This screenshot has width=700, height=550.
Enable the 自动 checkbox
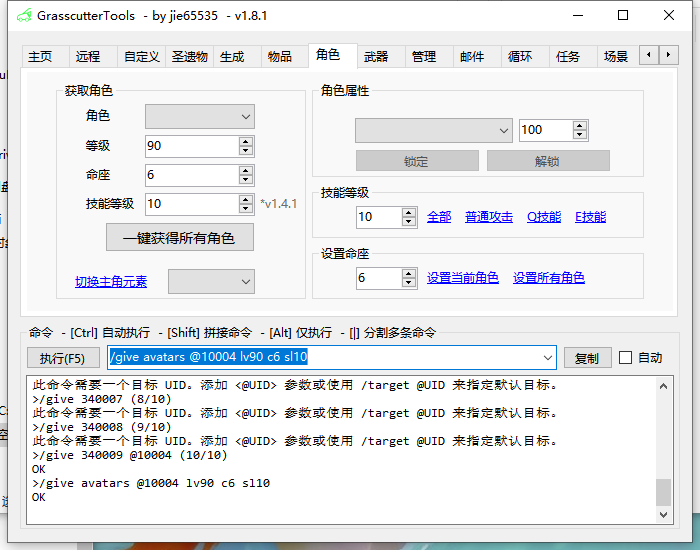click(626, 358)
